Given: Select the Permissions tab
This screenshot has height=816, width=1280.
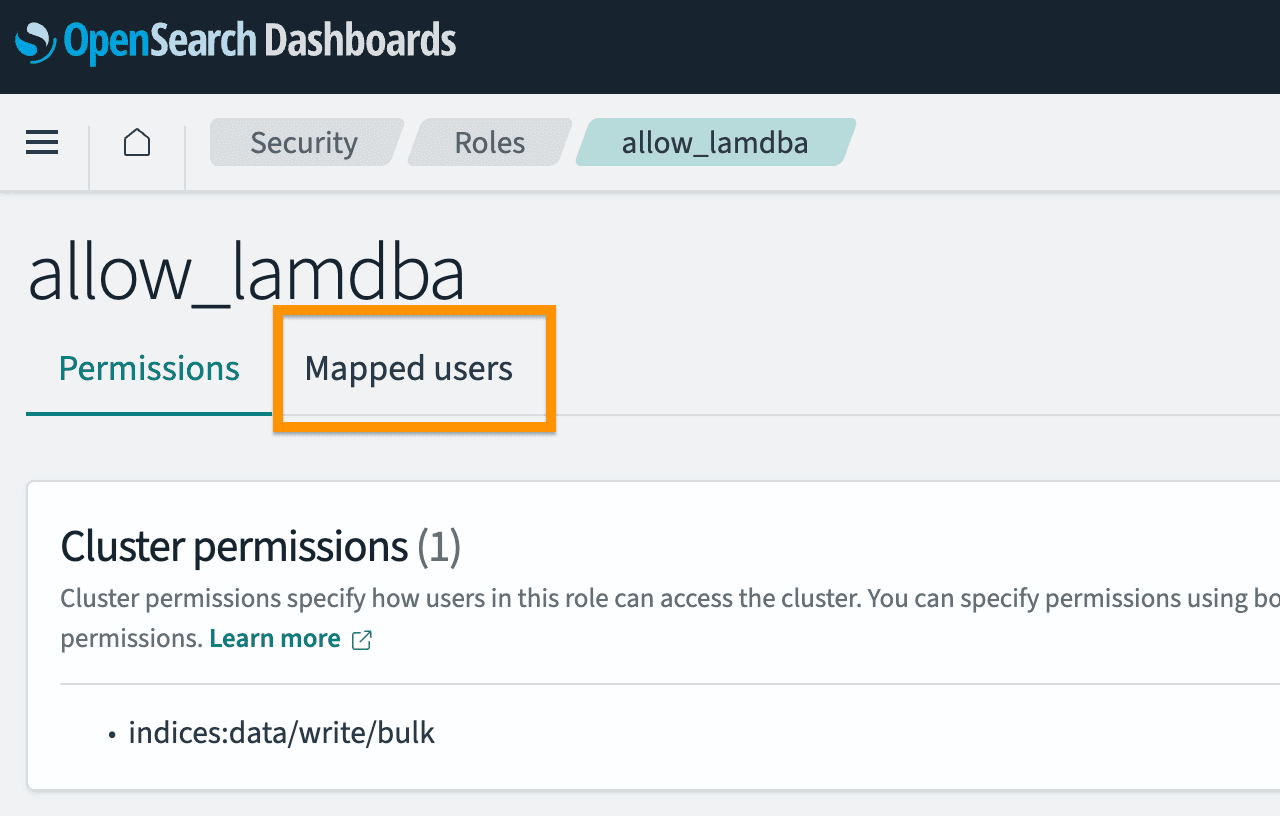Looking at the screenshot, I should pyautogui.click(x=149, y=369).
